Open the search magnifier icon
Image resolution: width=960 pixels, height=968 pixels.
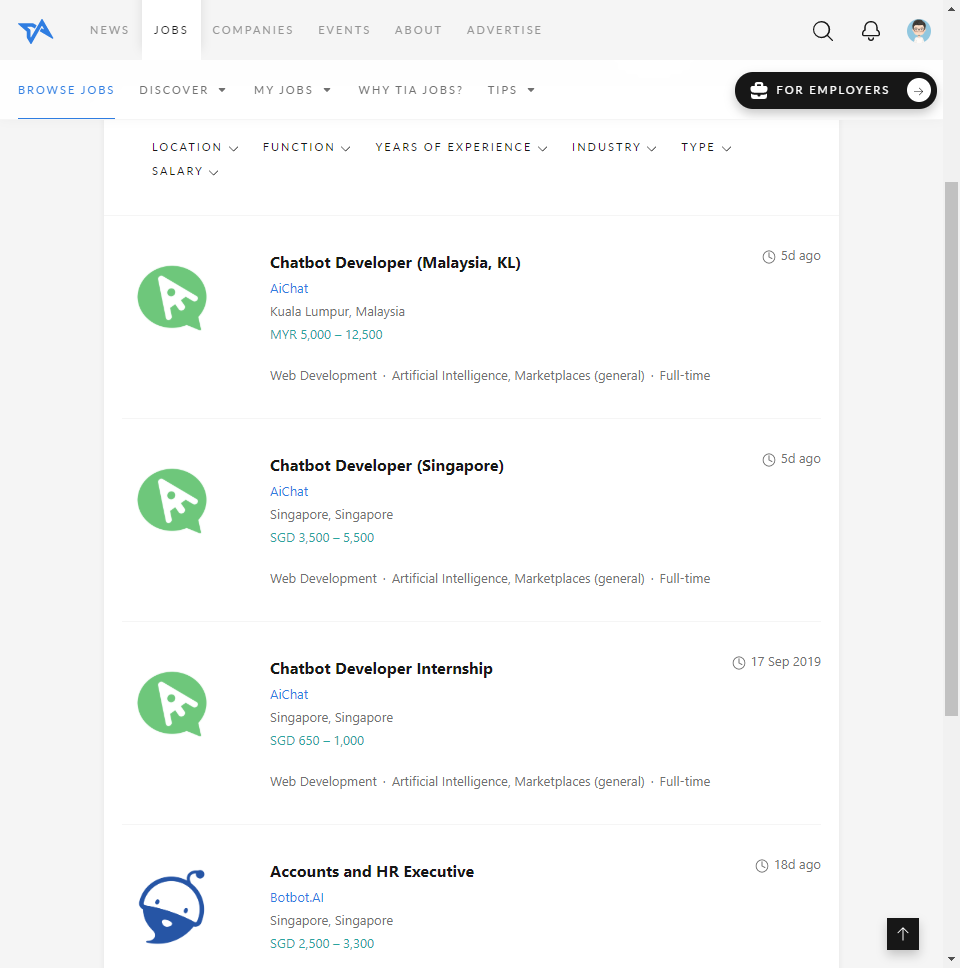click(822, 30)
